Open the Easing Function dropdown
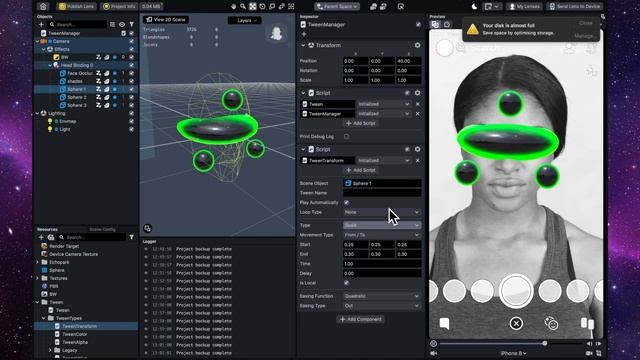This screenshot has height=360, width=640. pyautogui.click(x=382, y=296)
